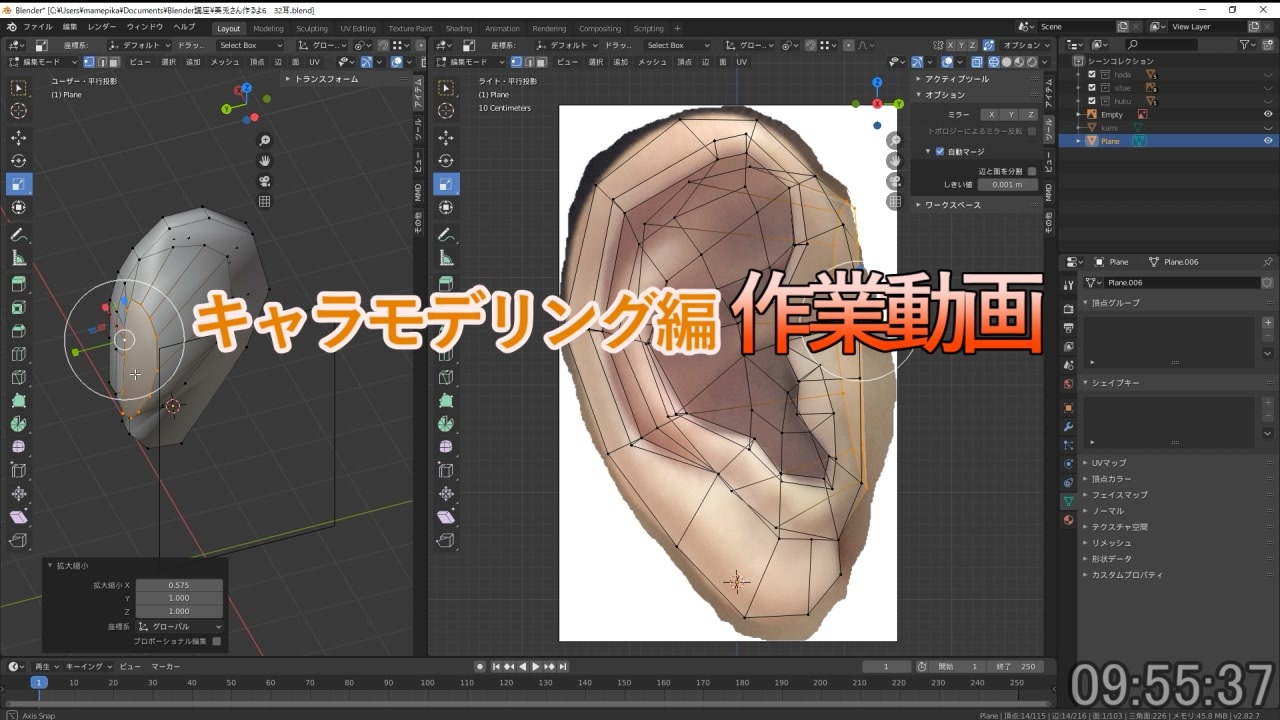Switch to the Sculpting workspace tab

312,29
